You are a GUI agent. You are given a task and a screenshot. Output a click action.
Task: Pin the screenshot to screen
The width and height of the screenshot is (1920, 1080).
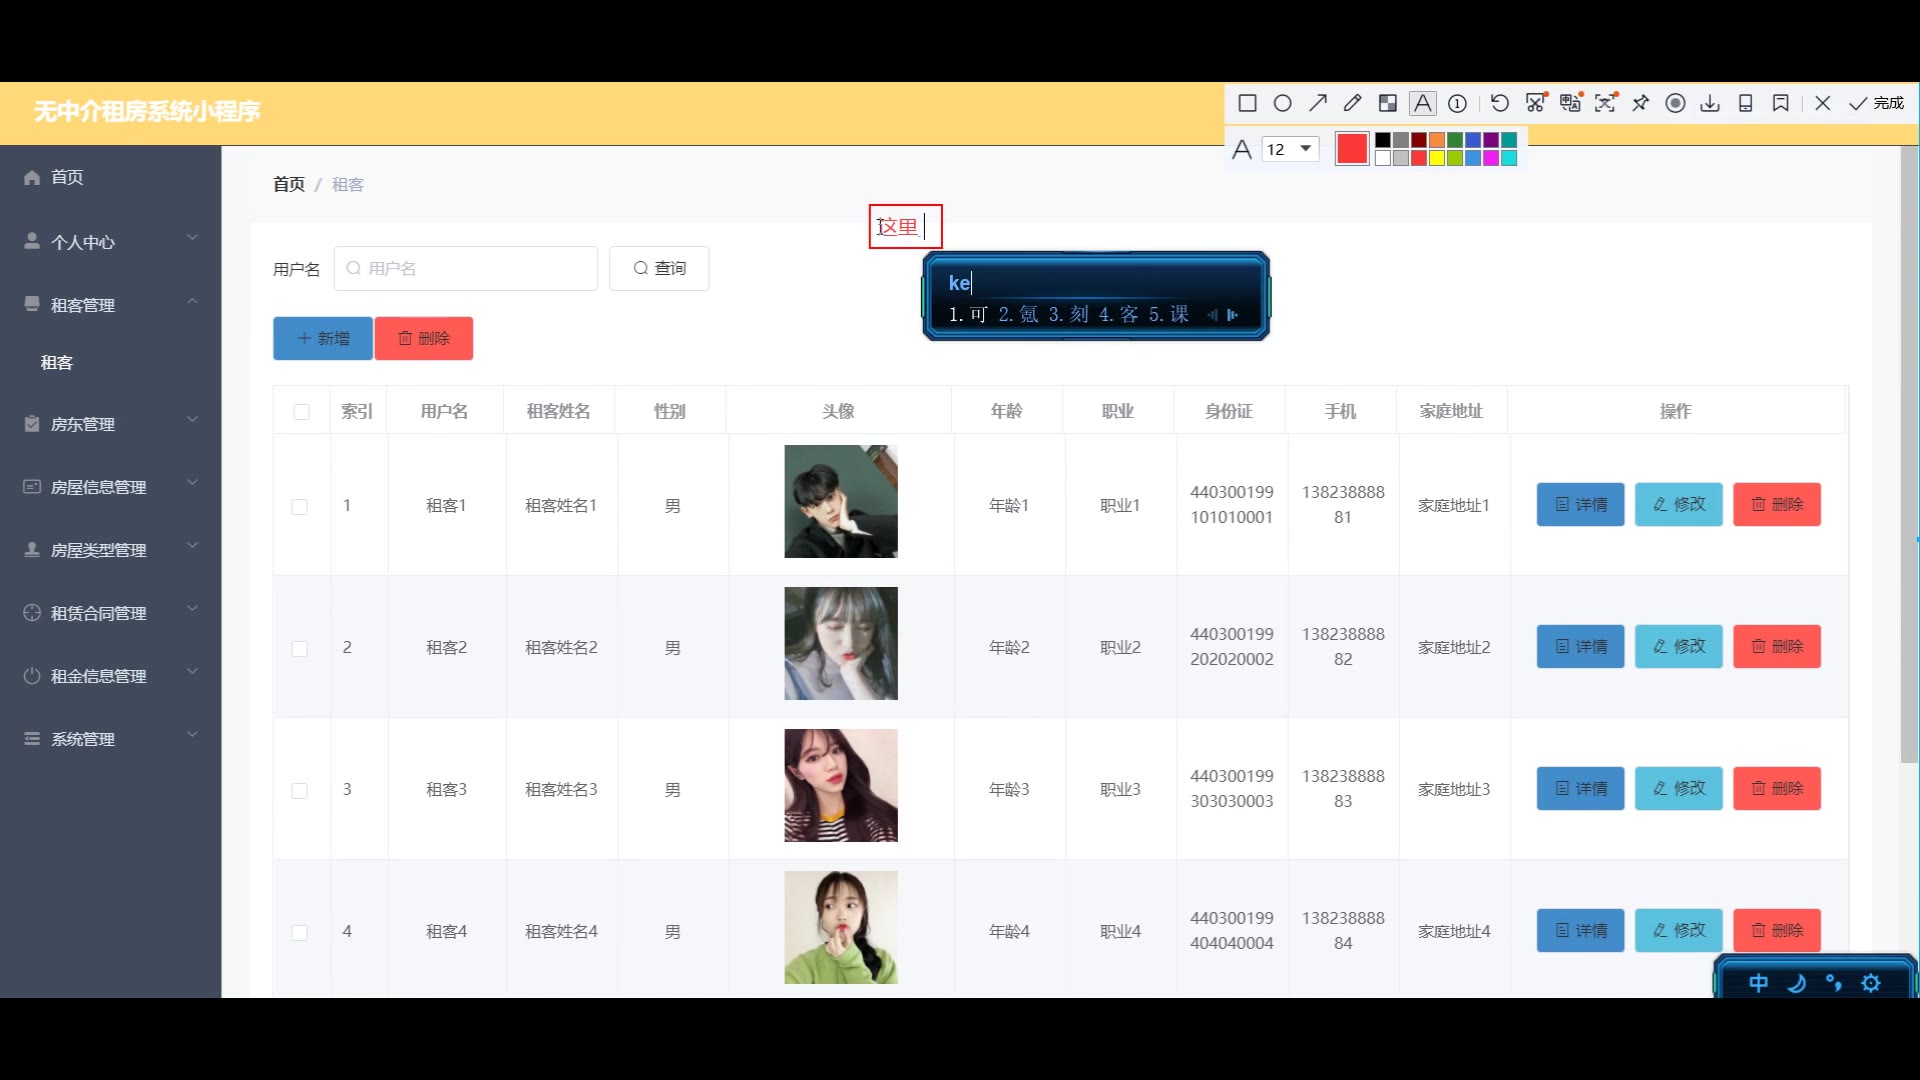pyautogui.click(x=1641, y=103)
